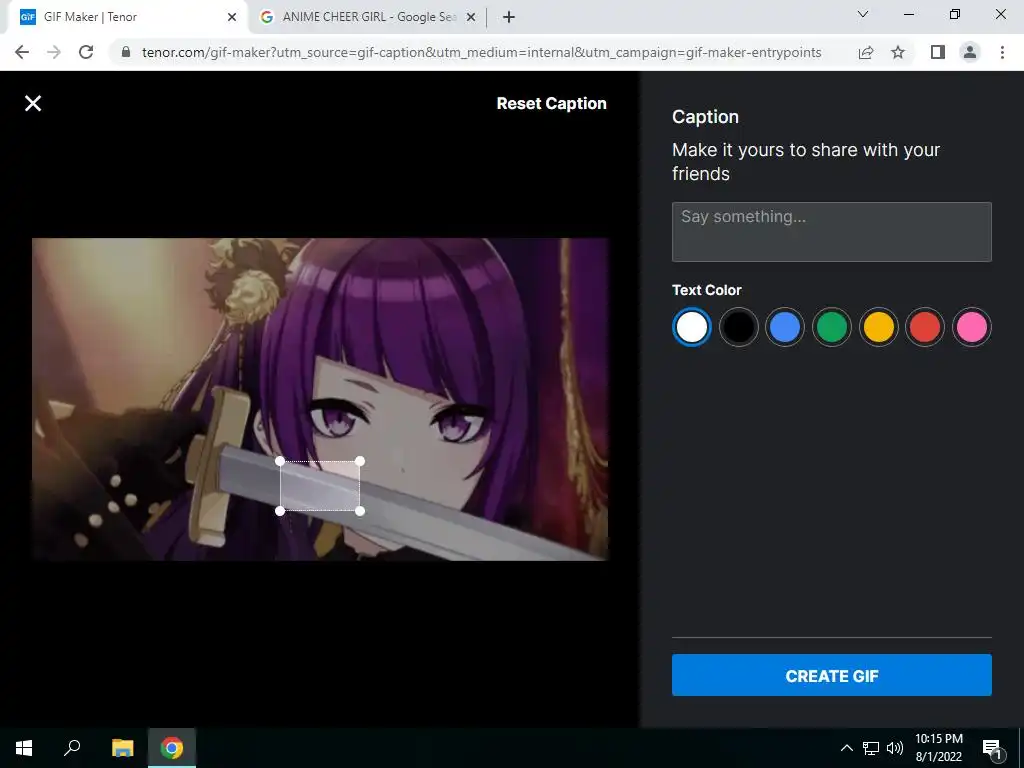The height and width of the screenshot is (768, 1024).
Task: Toggle the browser side panel
Action: click(938, 52)
